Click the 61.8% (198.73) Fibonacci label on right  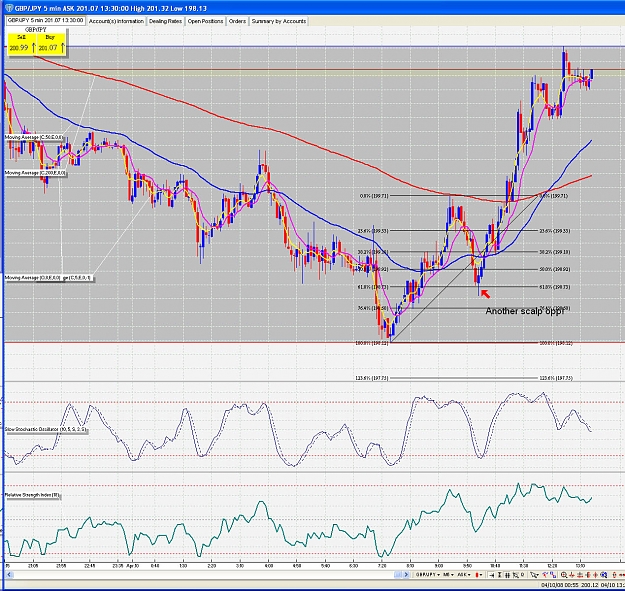click(x=554, y=287)
